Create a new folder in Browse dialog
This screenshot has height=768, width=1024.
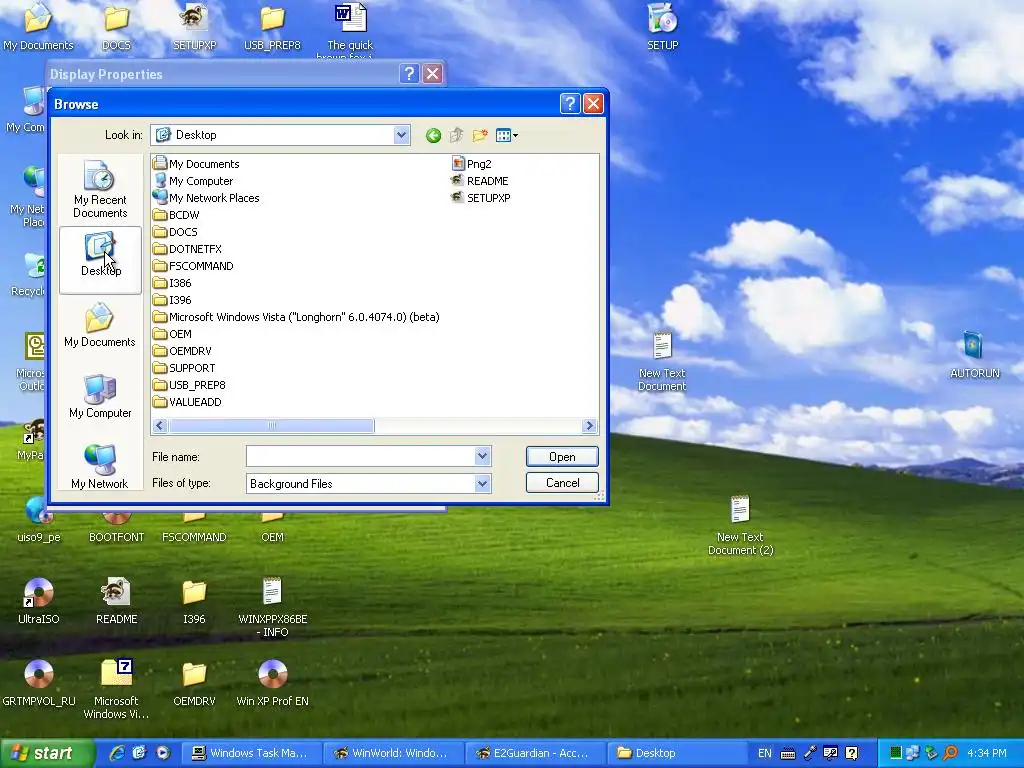(x=480, y=135)
